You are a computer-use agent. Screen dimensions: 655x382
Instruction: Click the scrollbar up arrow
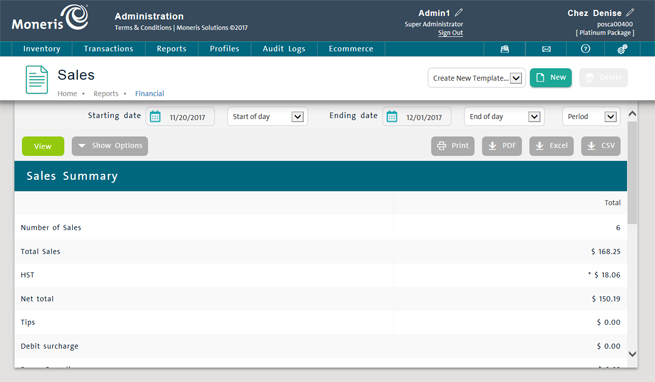click(632, 114)
